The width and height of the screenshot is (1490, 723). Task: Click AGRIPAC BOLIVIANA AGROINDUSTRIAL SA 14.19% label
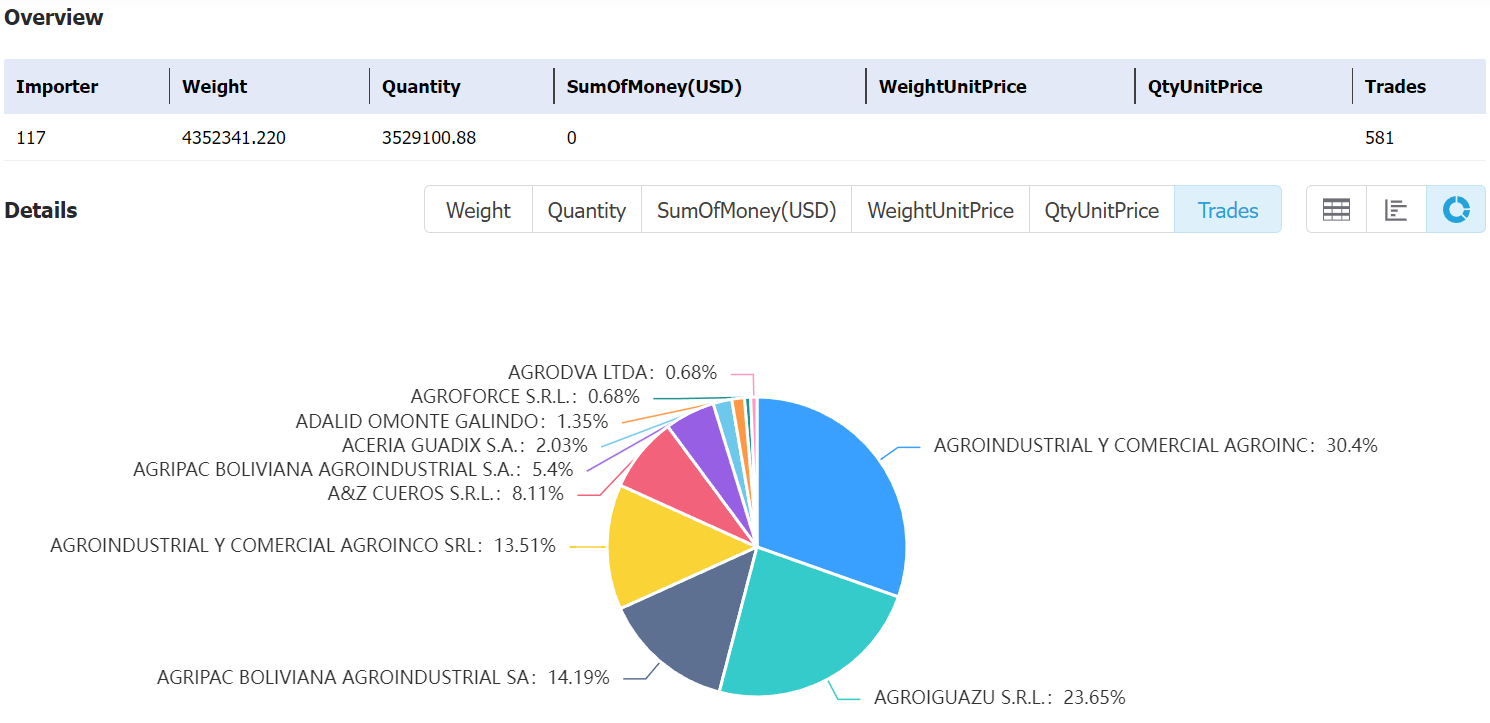click(x=383, y=677)
